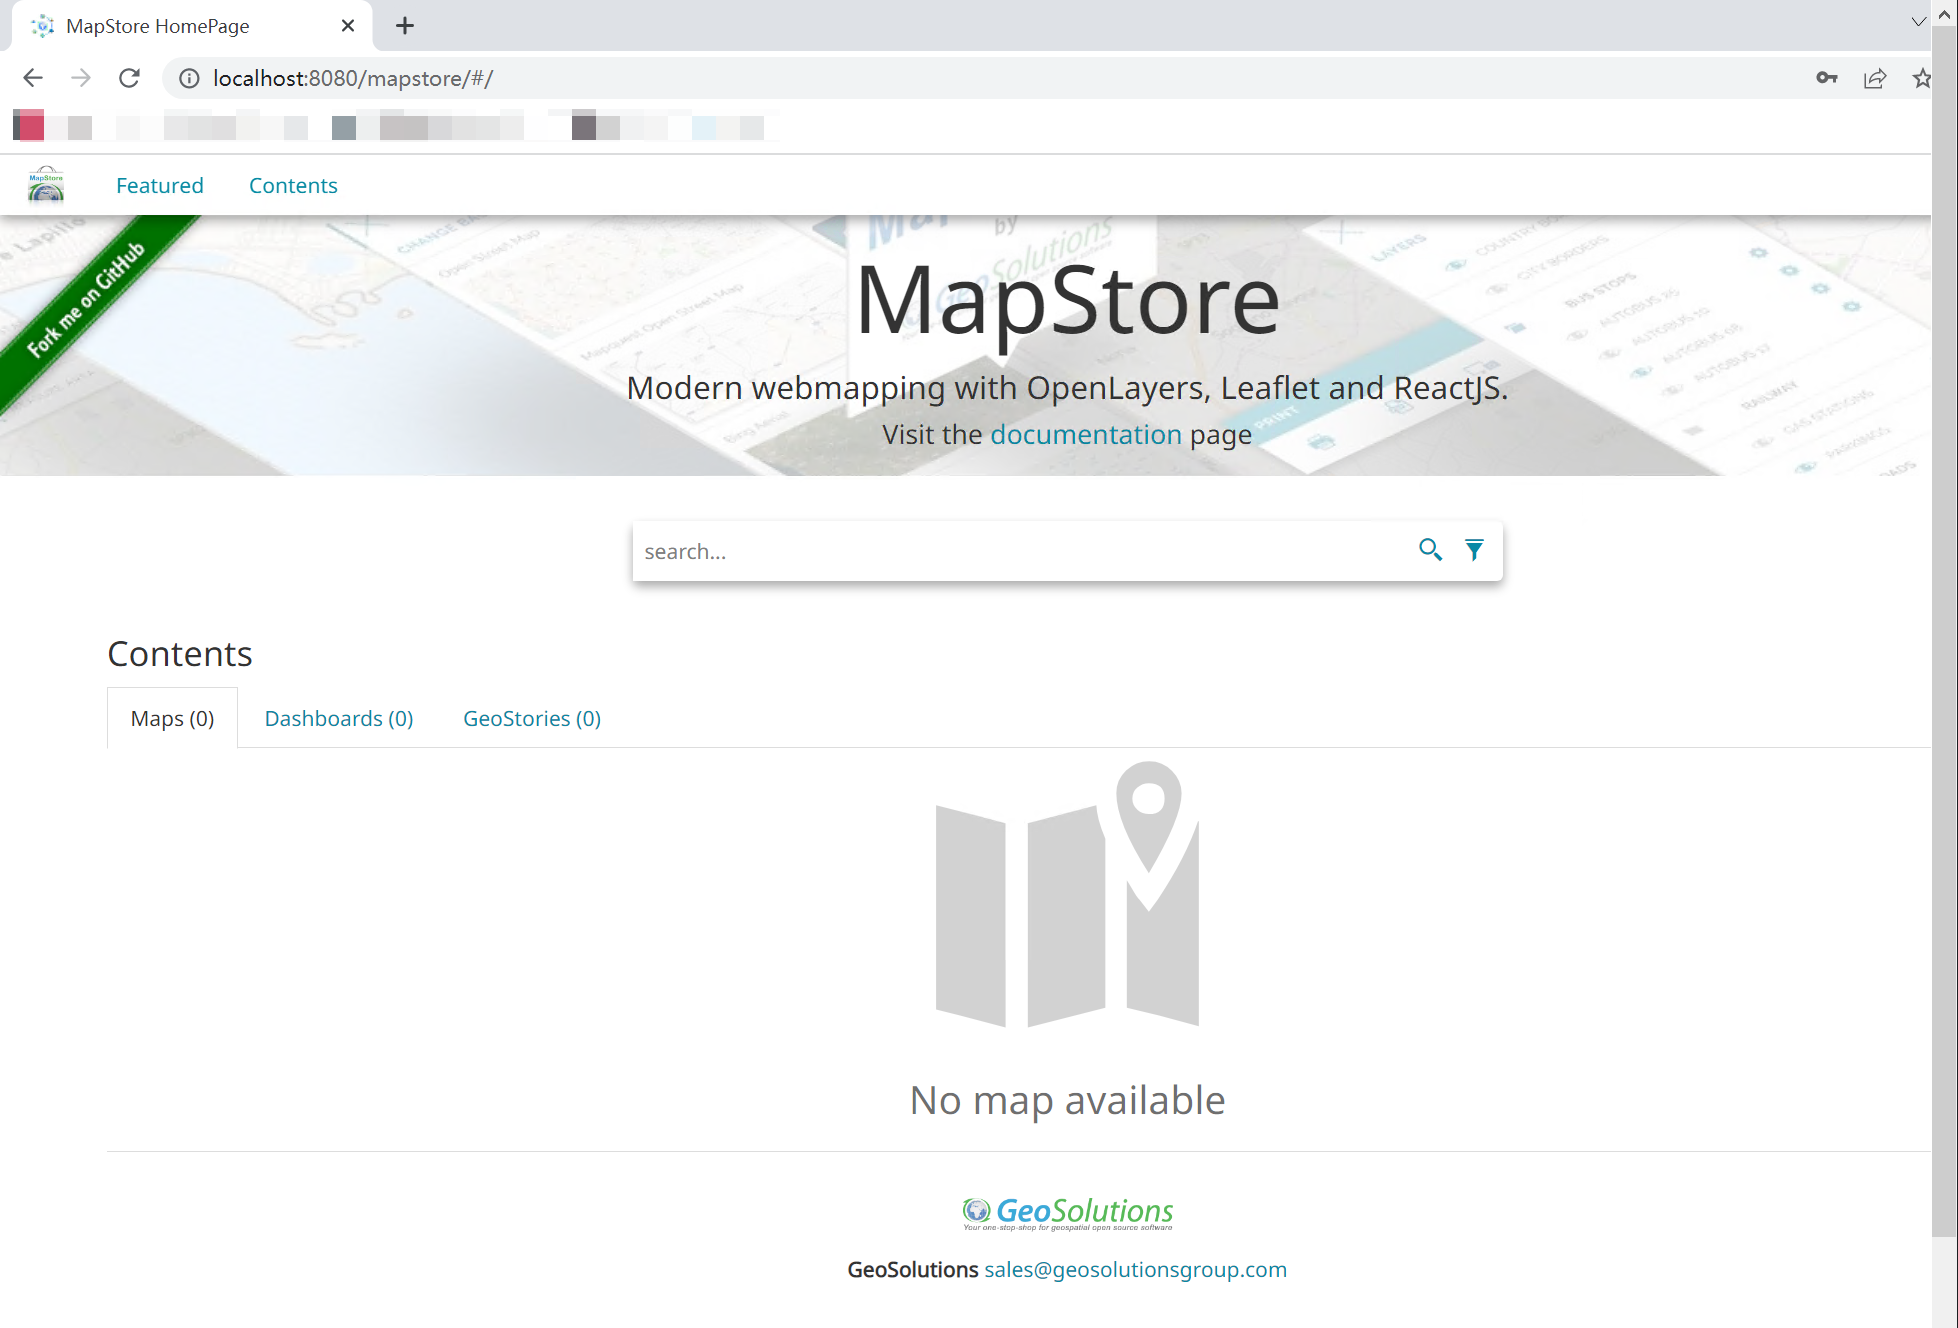Reload the page
This screenshot has width=1958, height=1328.
[129, 78]
